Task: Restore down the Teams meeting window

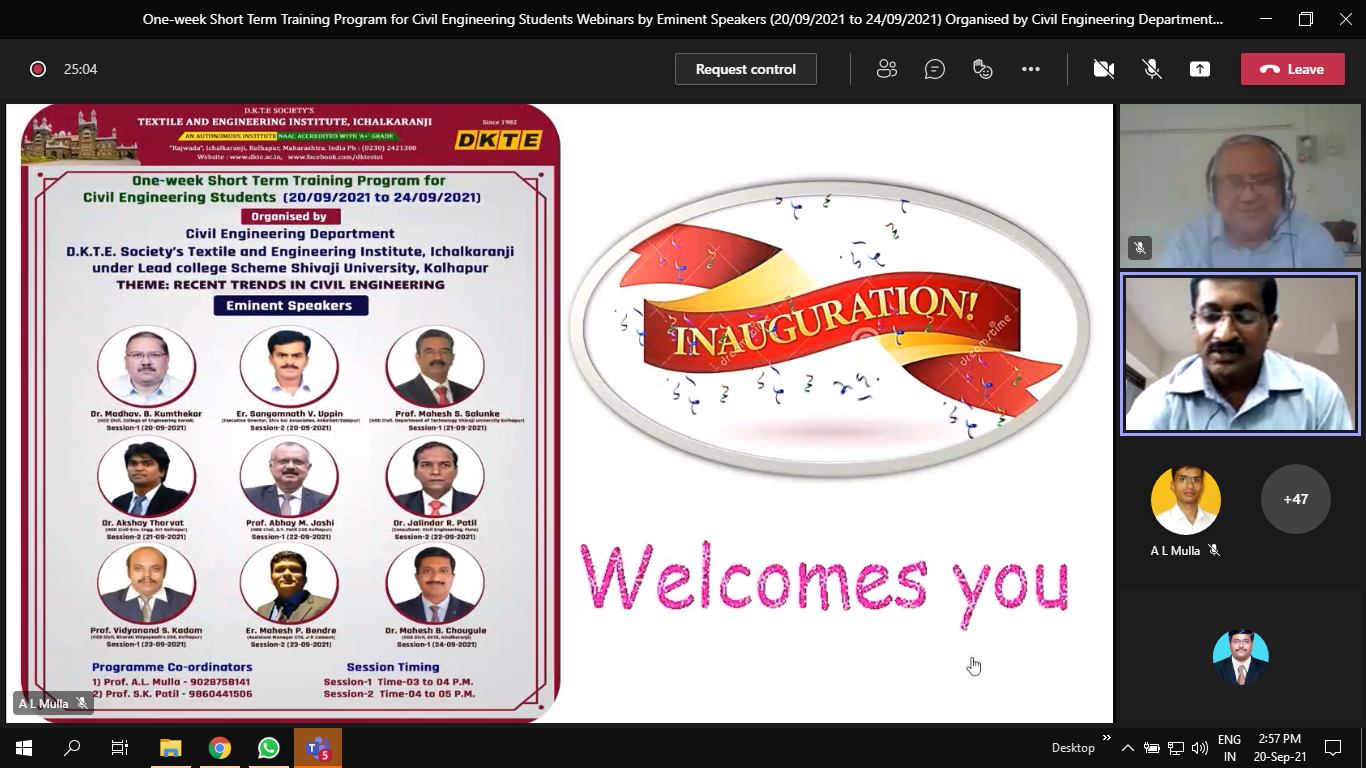Action: [x=1306, y=19]
